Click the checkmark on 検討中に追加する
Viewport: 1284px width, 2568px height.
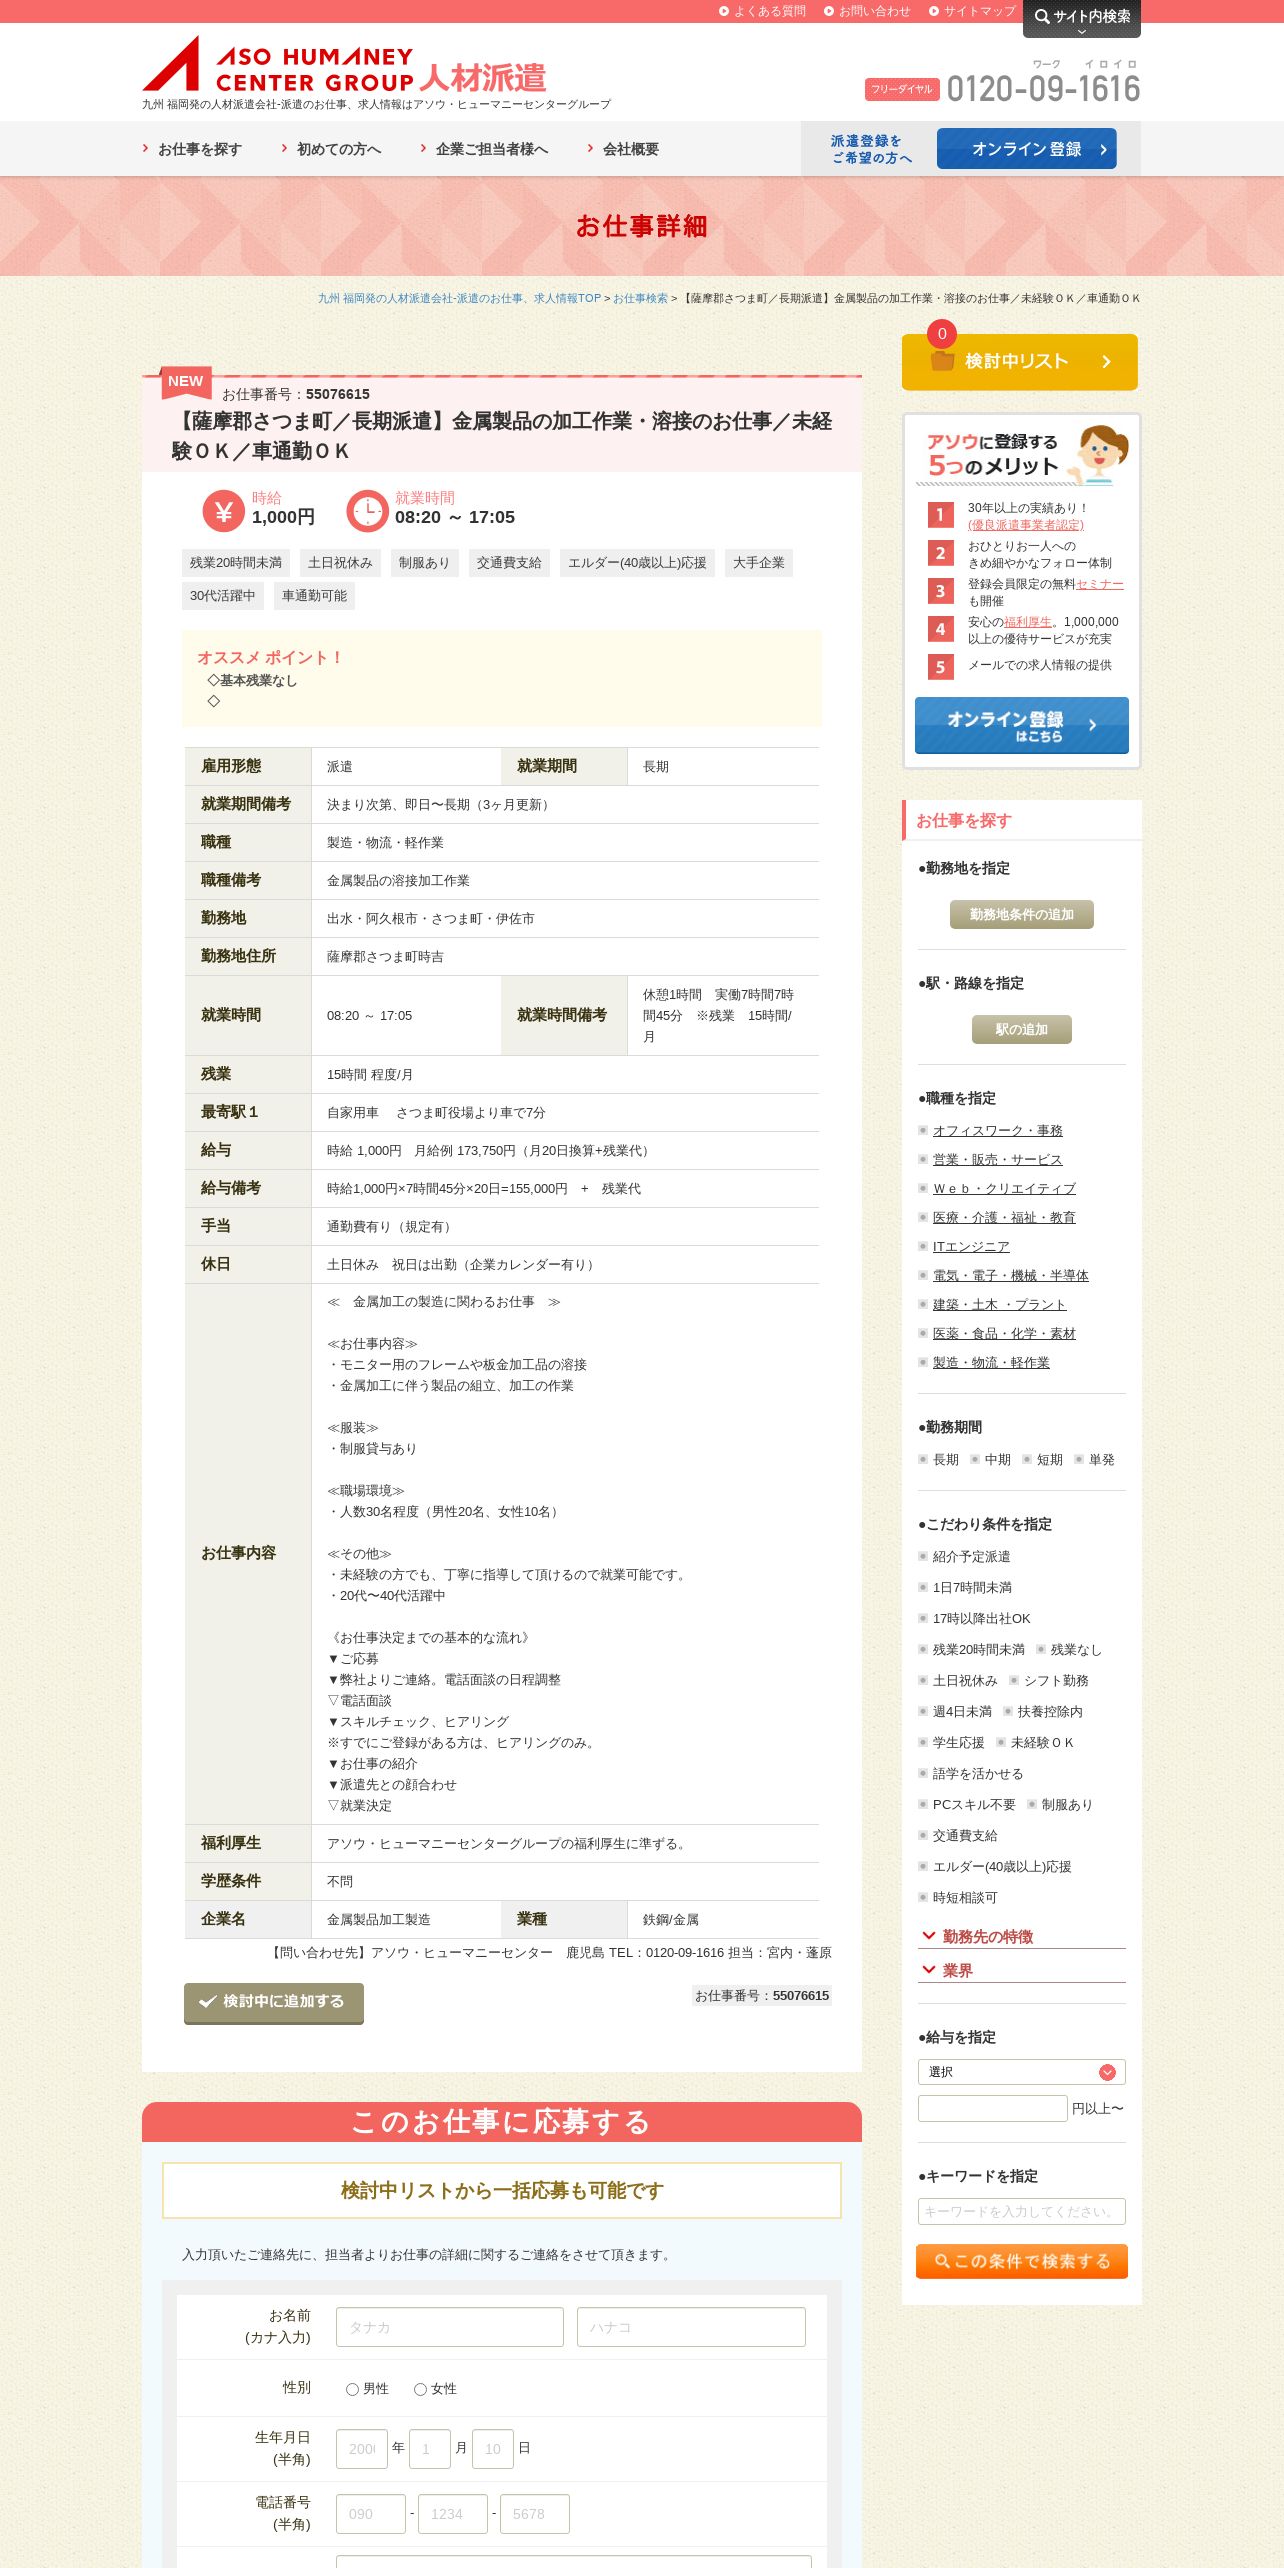(x=208, y=2001)
